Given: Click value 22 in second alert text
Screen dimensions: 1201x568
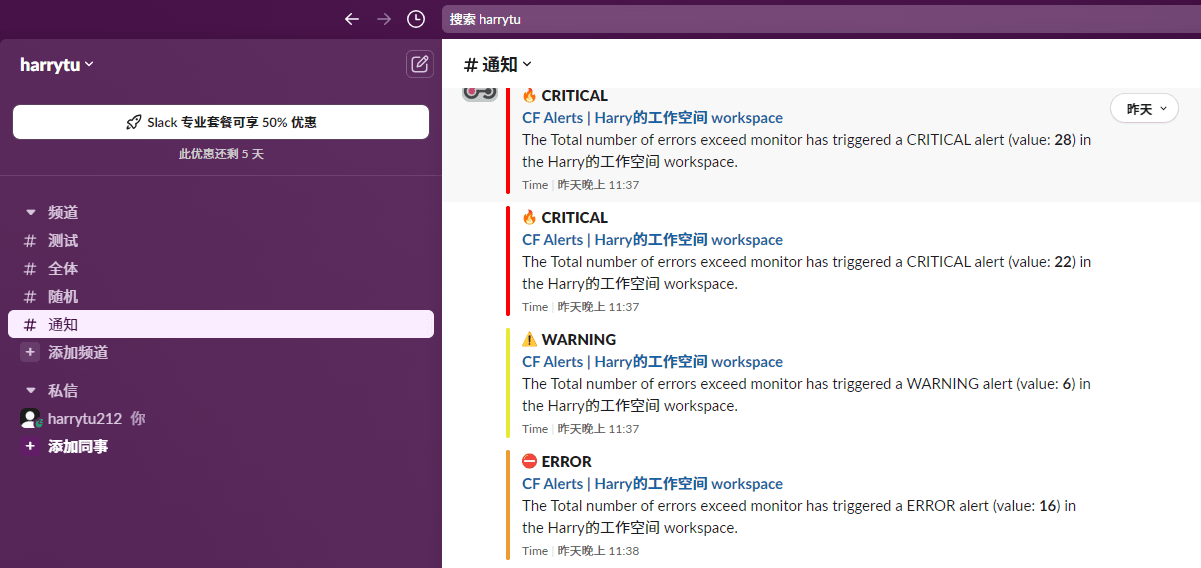Looking at the screenshot, I should click(1063, 262).
